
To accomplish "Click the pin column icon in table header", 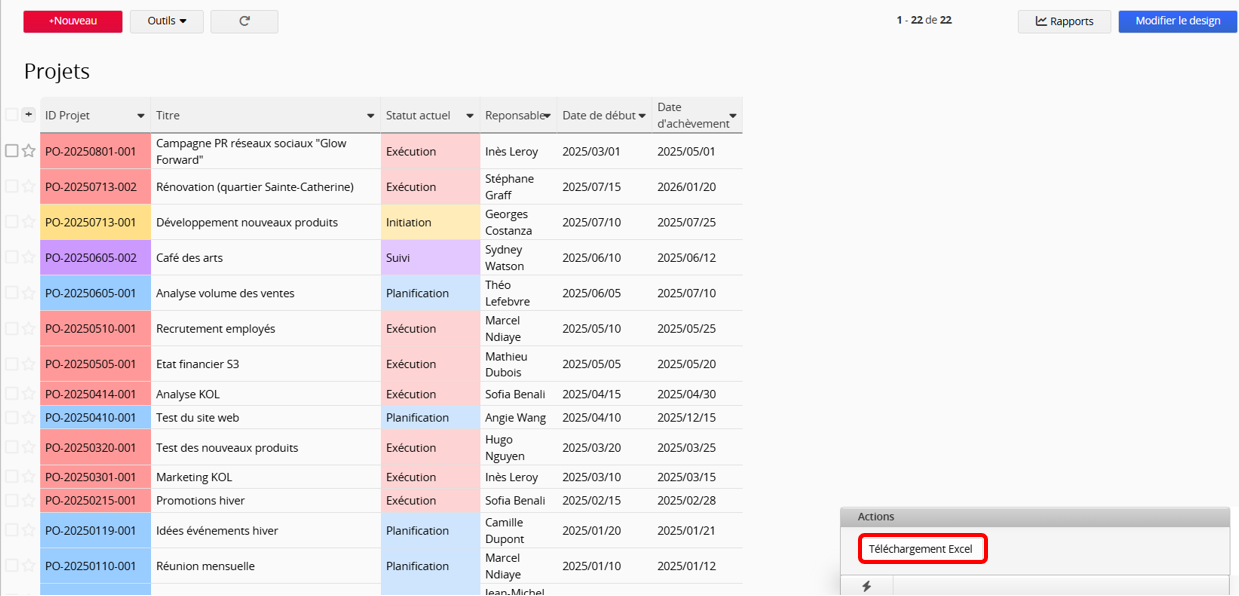I will pyautogui.click(x=29, y=115).
